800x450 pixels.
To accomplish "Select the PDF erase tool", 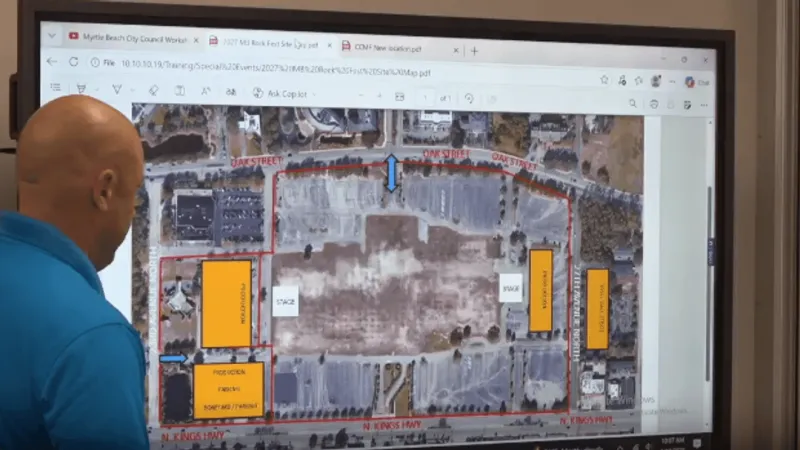I will coord(154,90).
